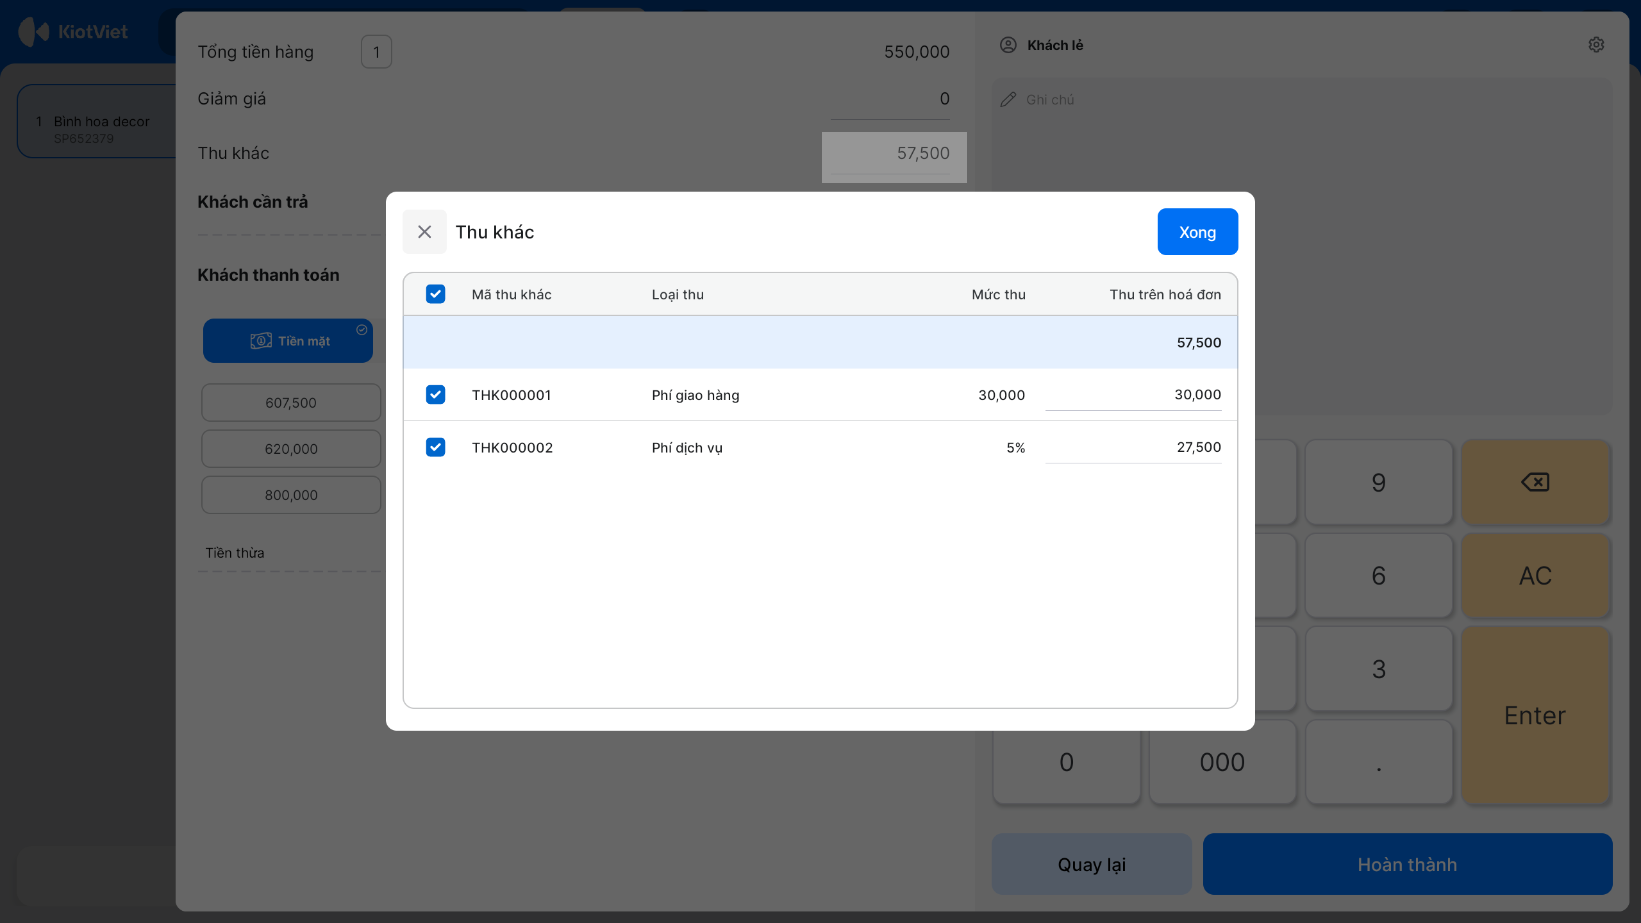
Task: Click the Quay lại button
Action: pos(1092,864)
